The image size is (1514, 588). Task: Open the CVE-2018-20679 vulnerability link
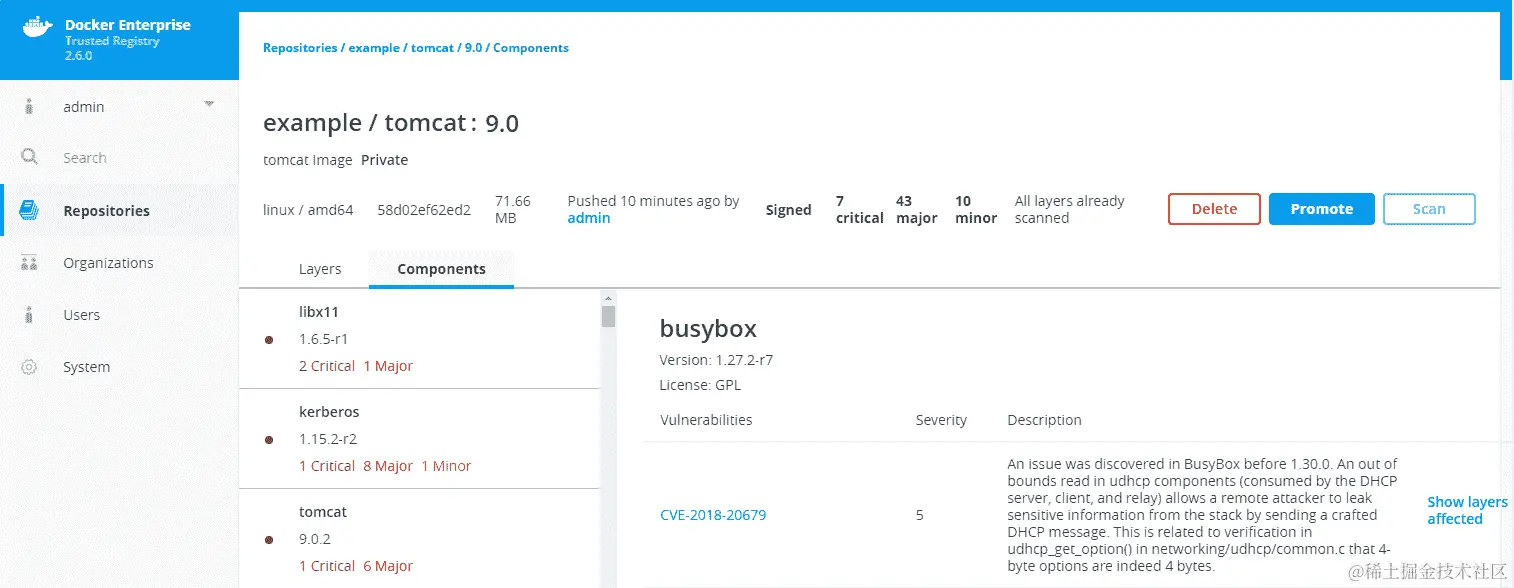(x=713, y=515)
